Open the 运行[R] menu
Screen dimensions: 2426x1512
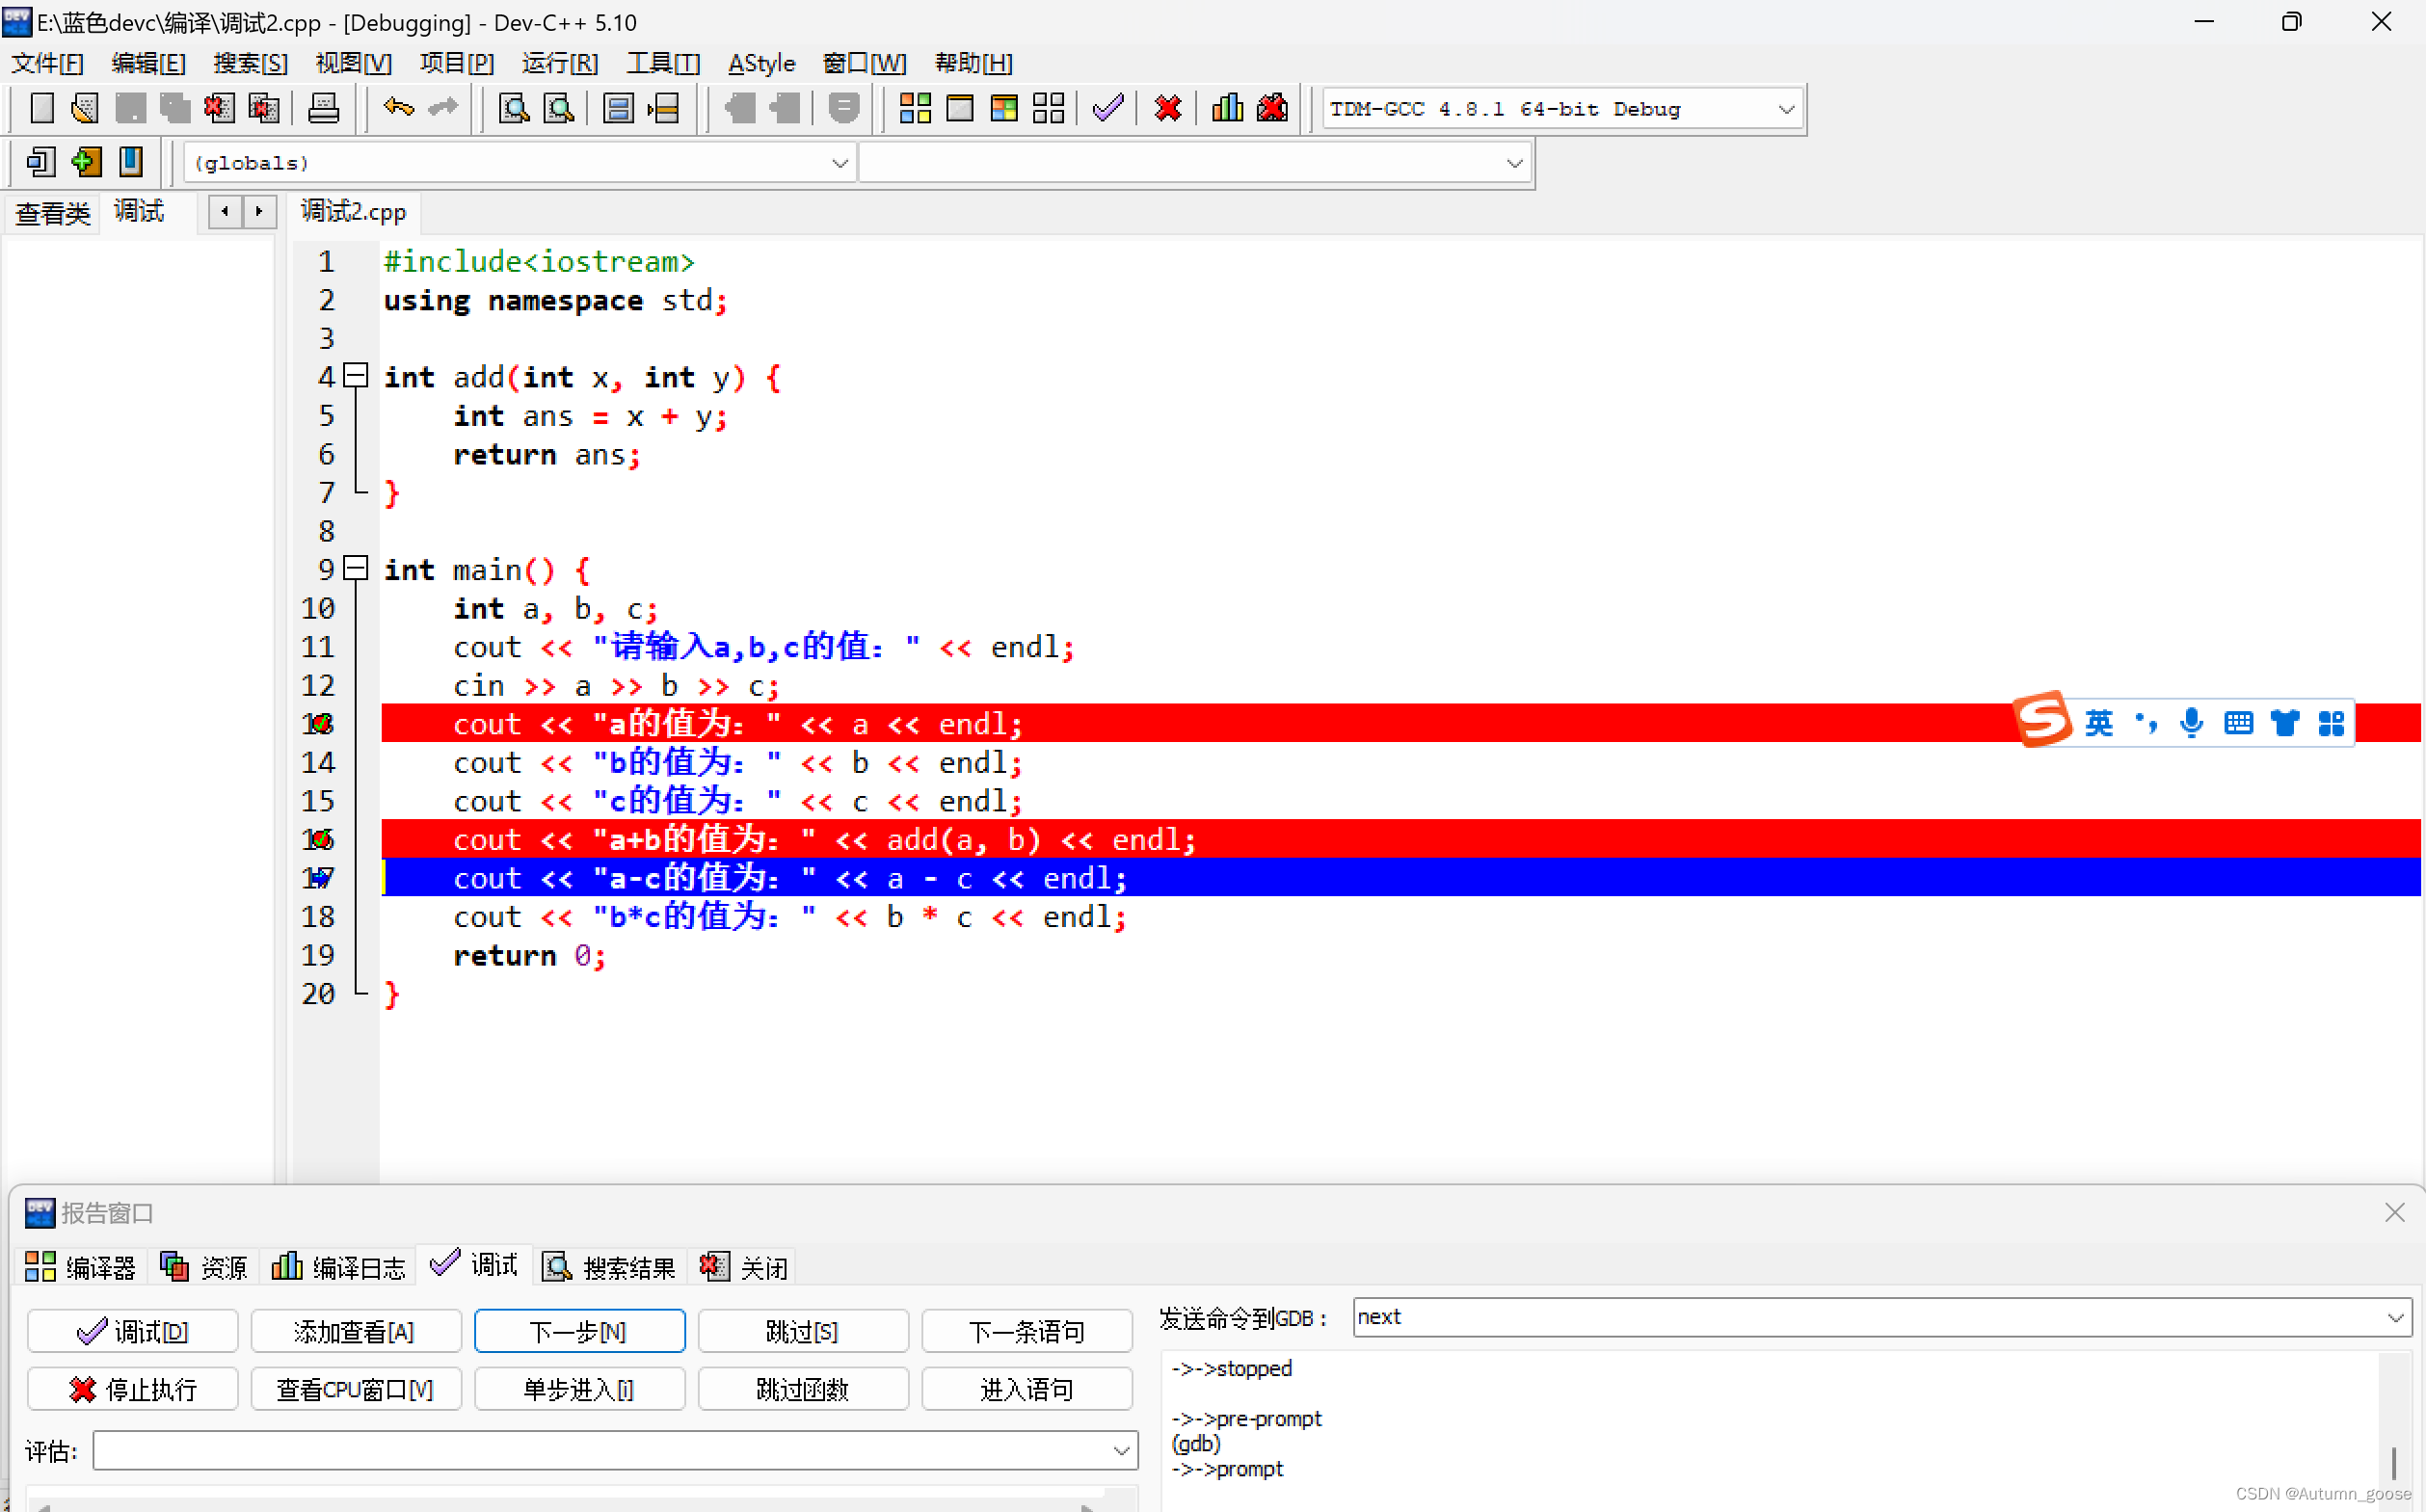coord(559,63)
